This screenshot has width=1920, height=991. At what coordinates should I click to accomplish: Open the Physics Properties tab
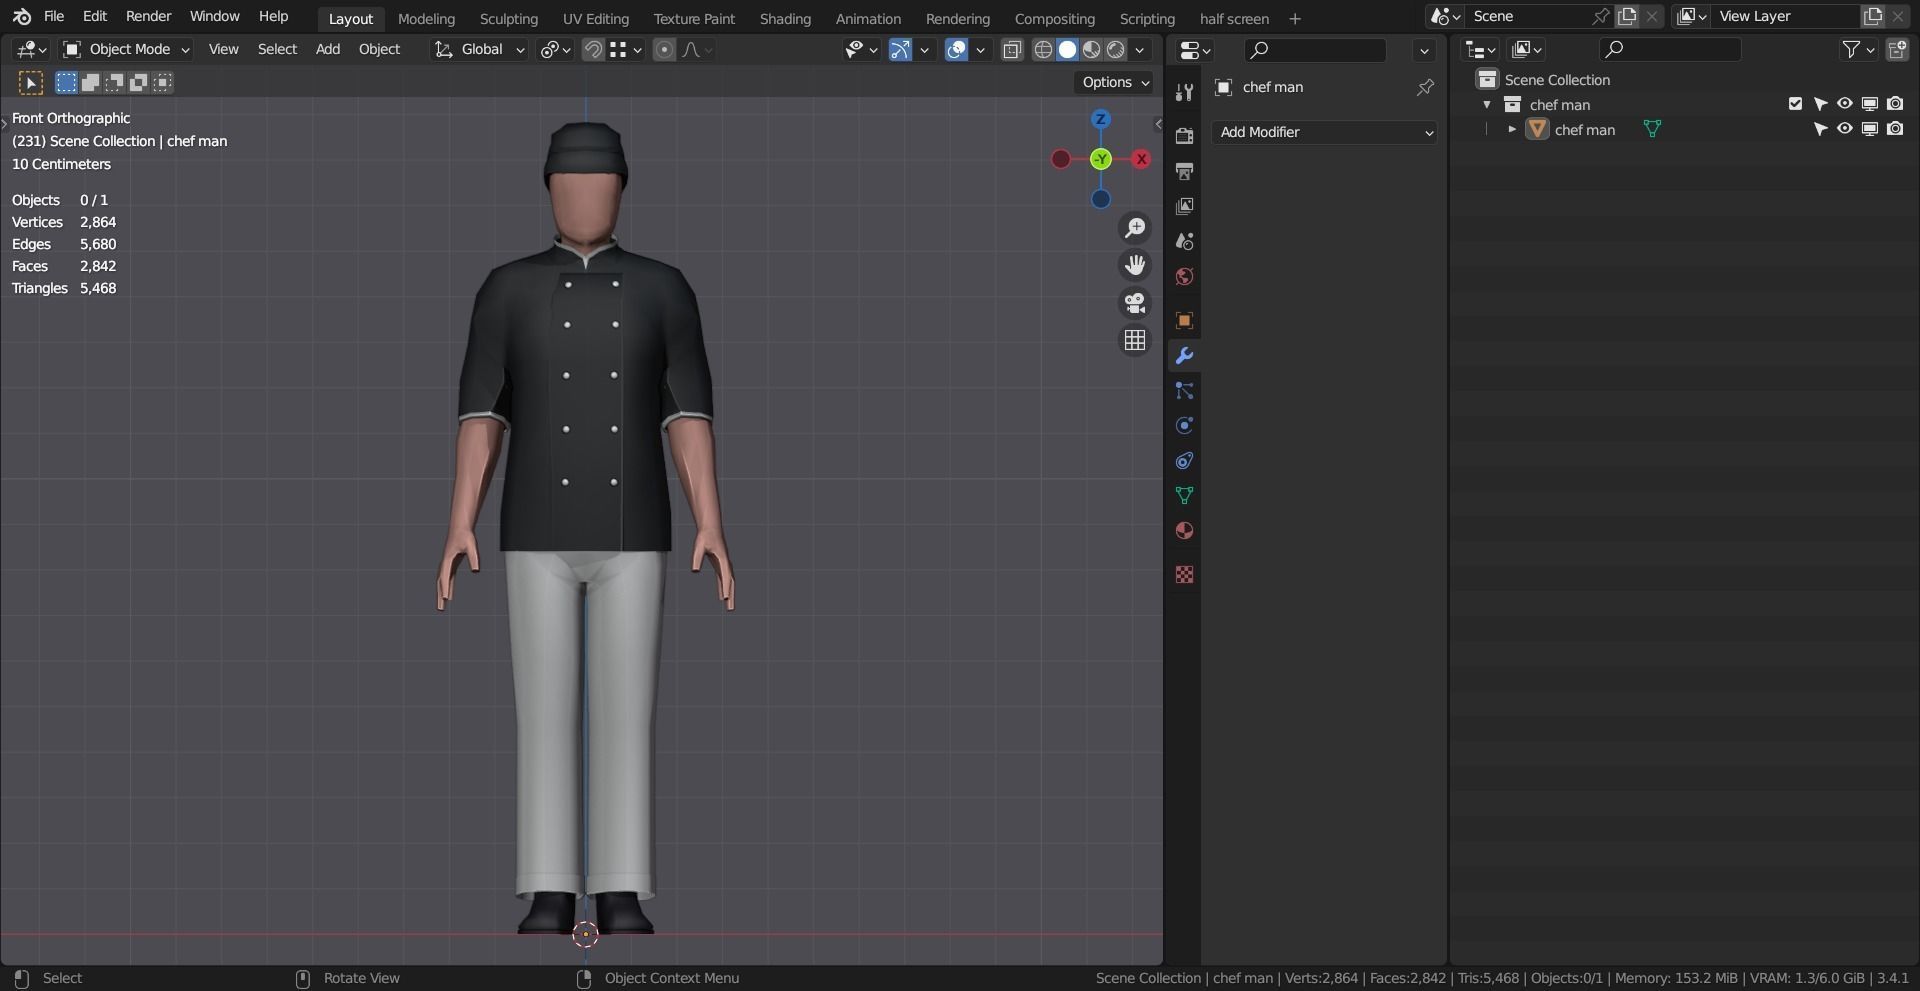pos(1184,425)
